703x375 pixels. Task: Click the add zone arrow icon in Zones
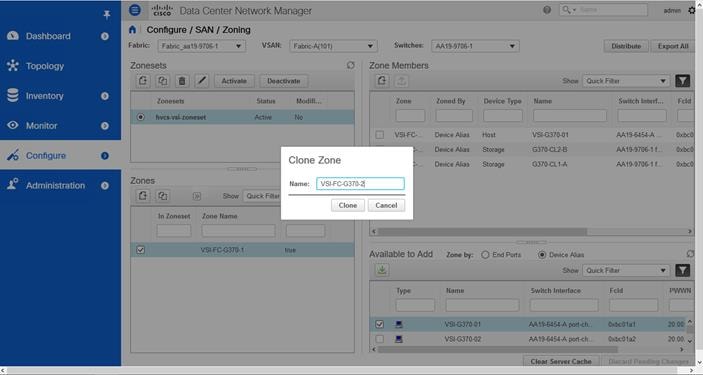pos(196,196)
